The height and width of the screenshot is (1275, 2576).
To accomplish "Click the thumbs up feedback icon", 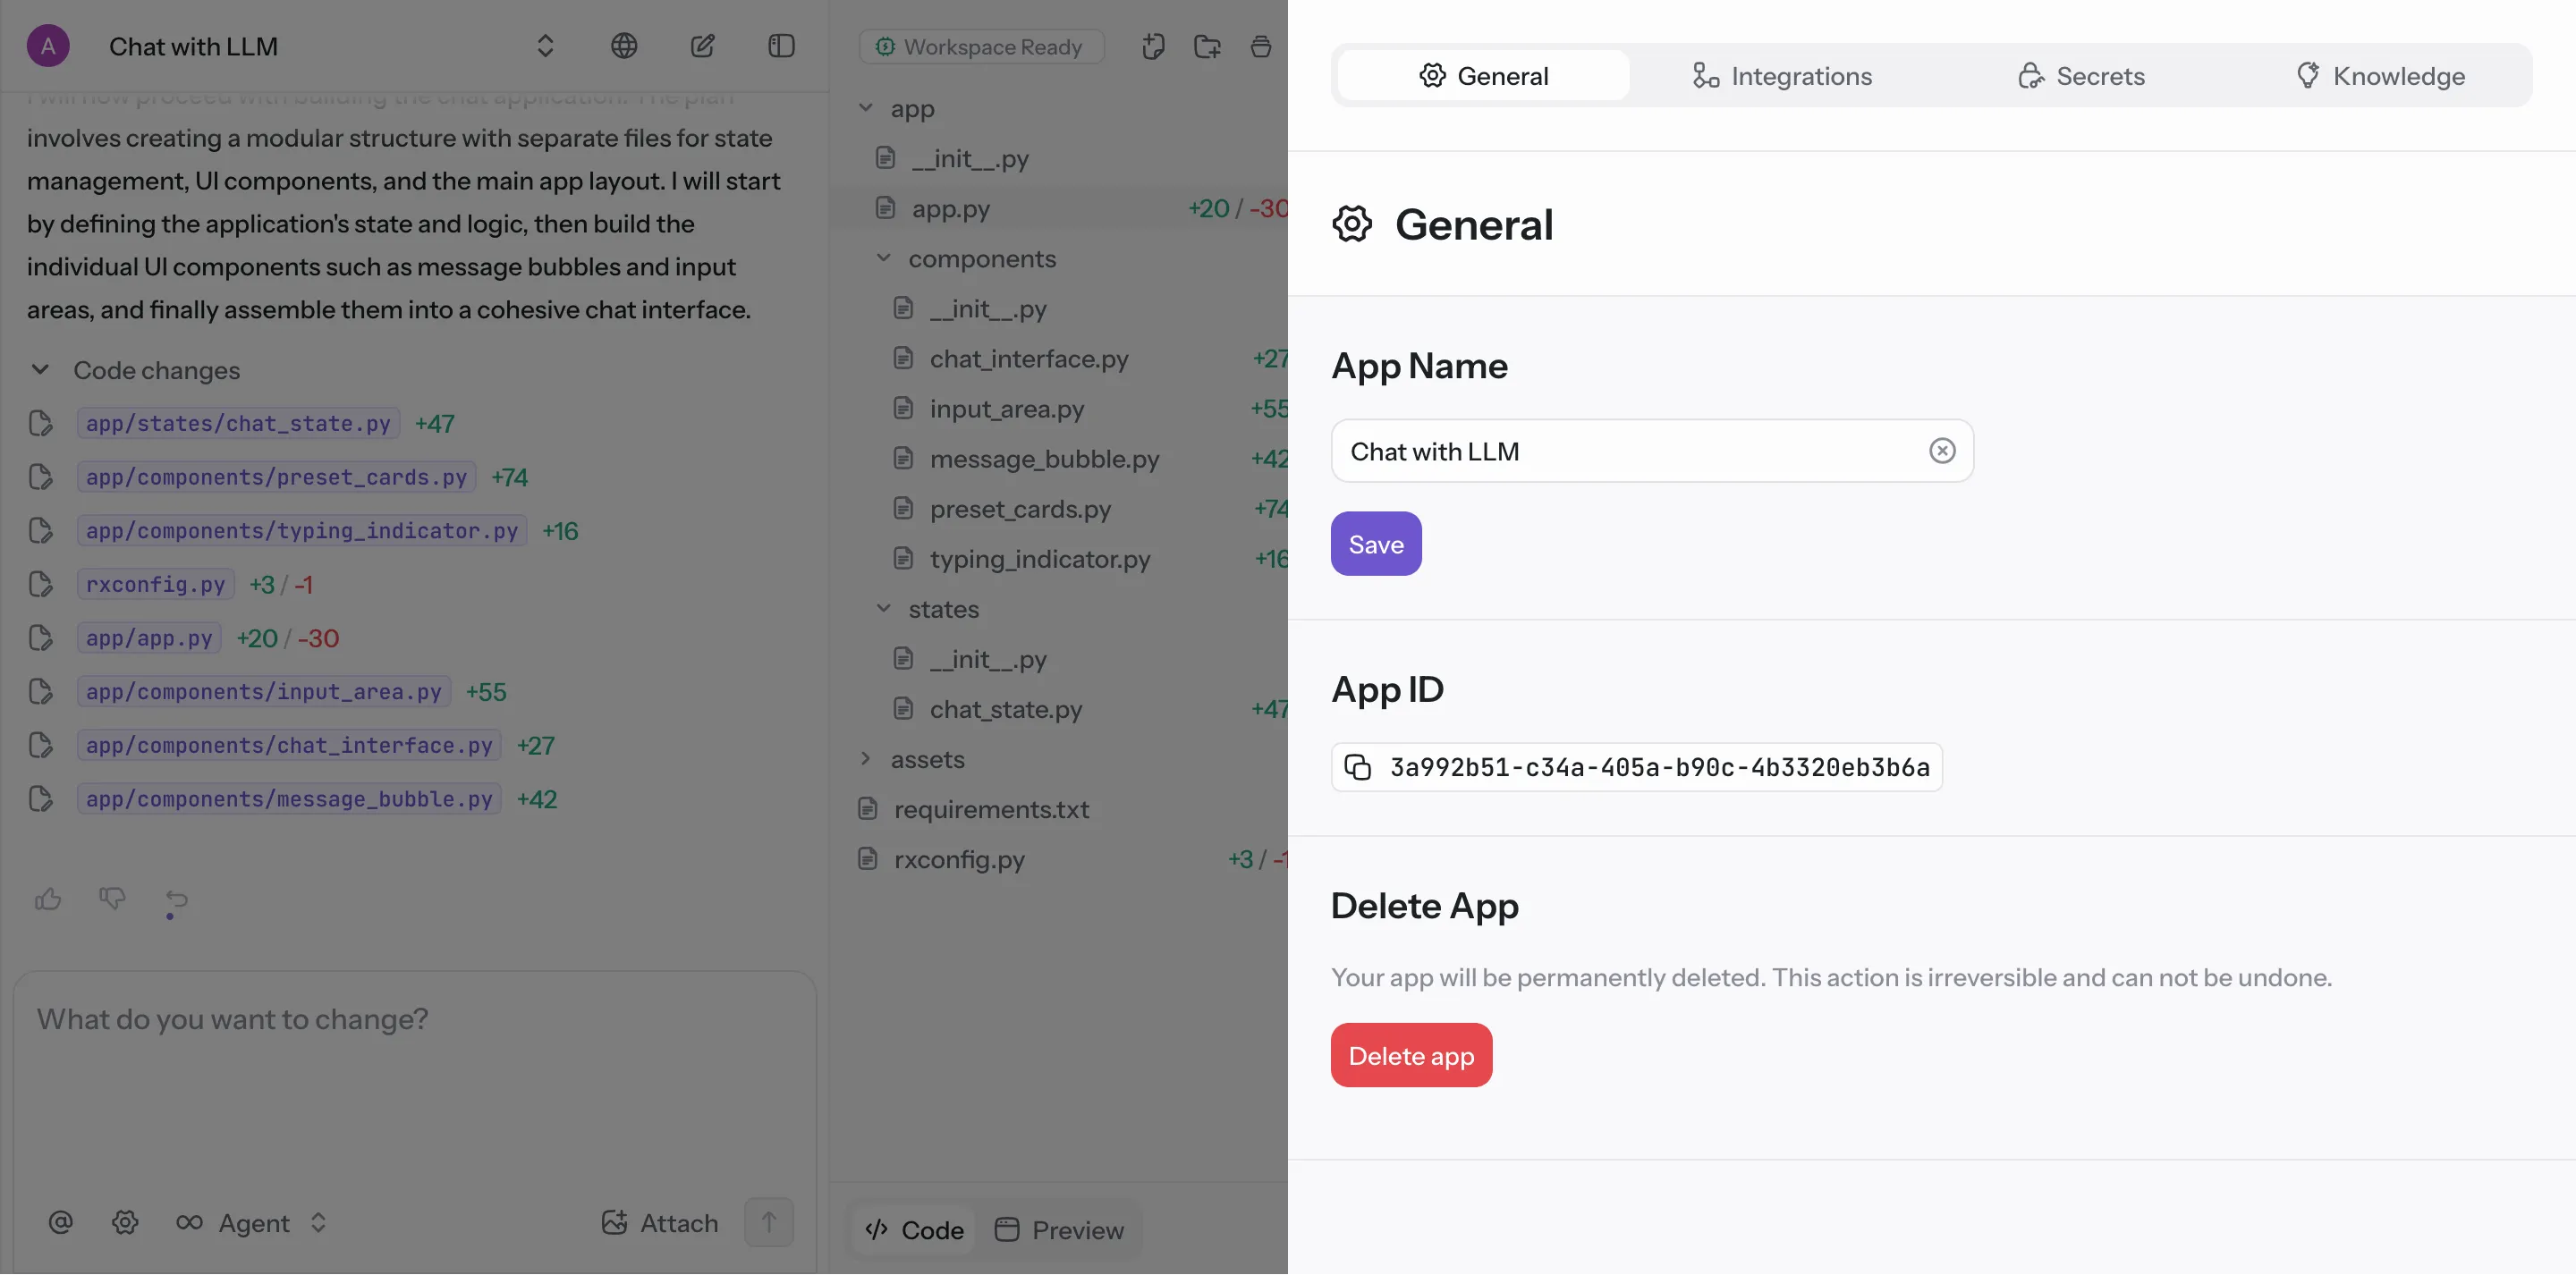I will click(x=48, y=899).
